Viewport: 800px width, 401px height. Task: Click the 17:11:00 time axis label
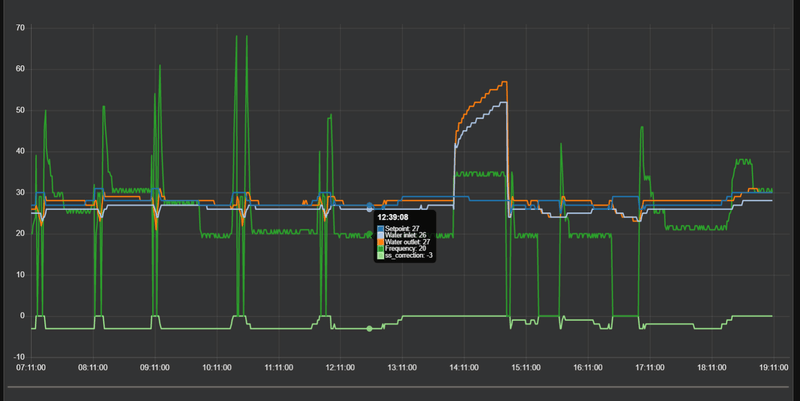pos(650,367)
